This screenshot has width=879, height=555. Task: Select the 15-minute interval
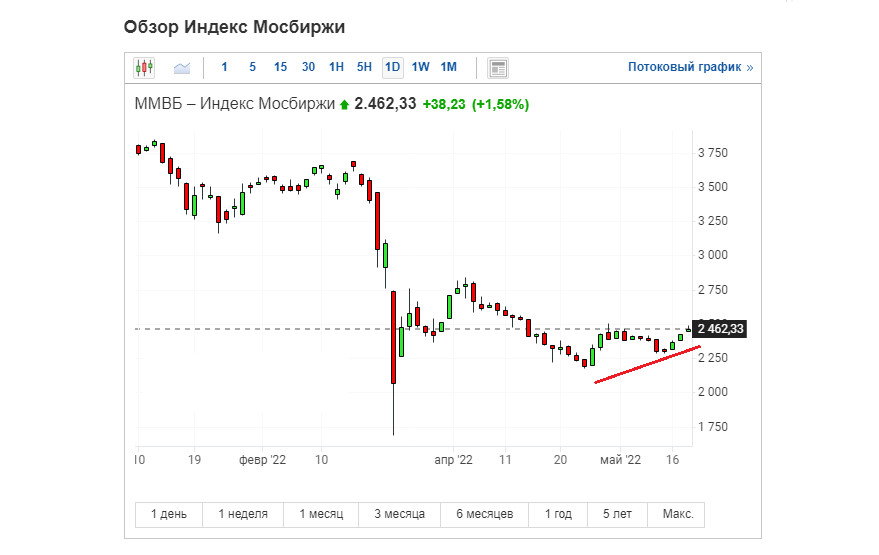point(280,67)
